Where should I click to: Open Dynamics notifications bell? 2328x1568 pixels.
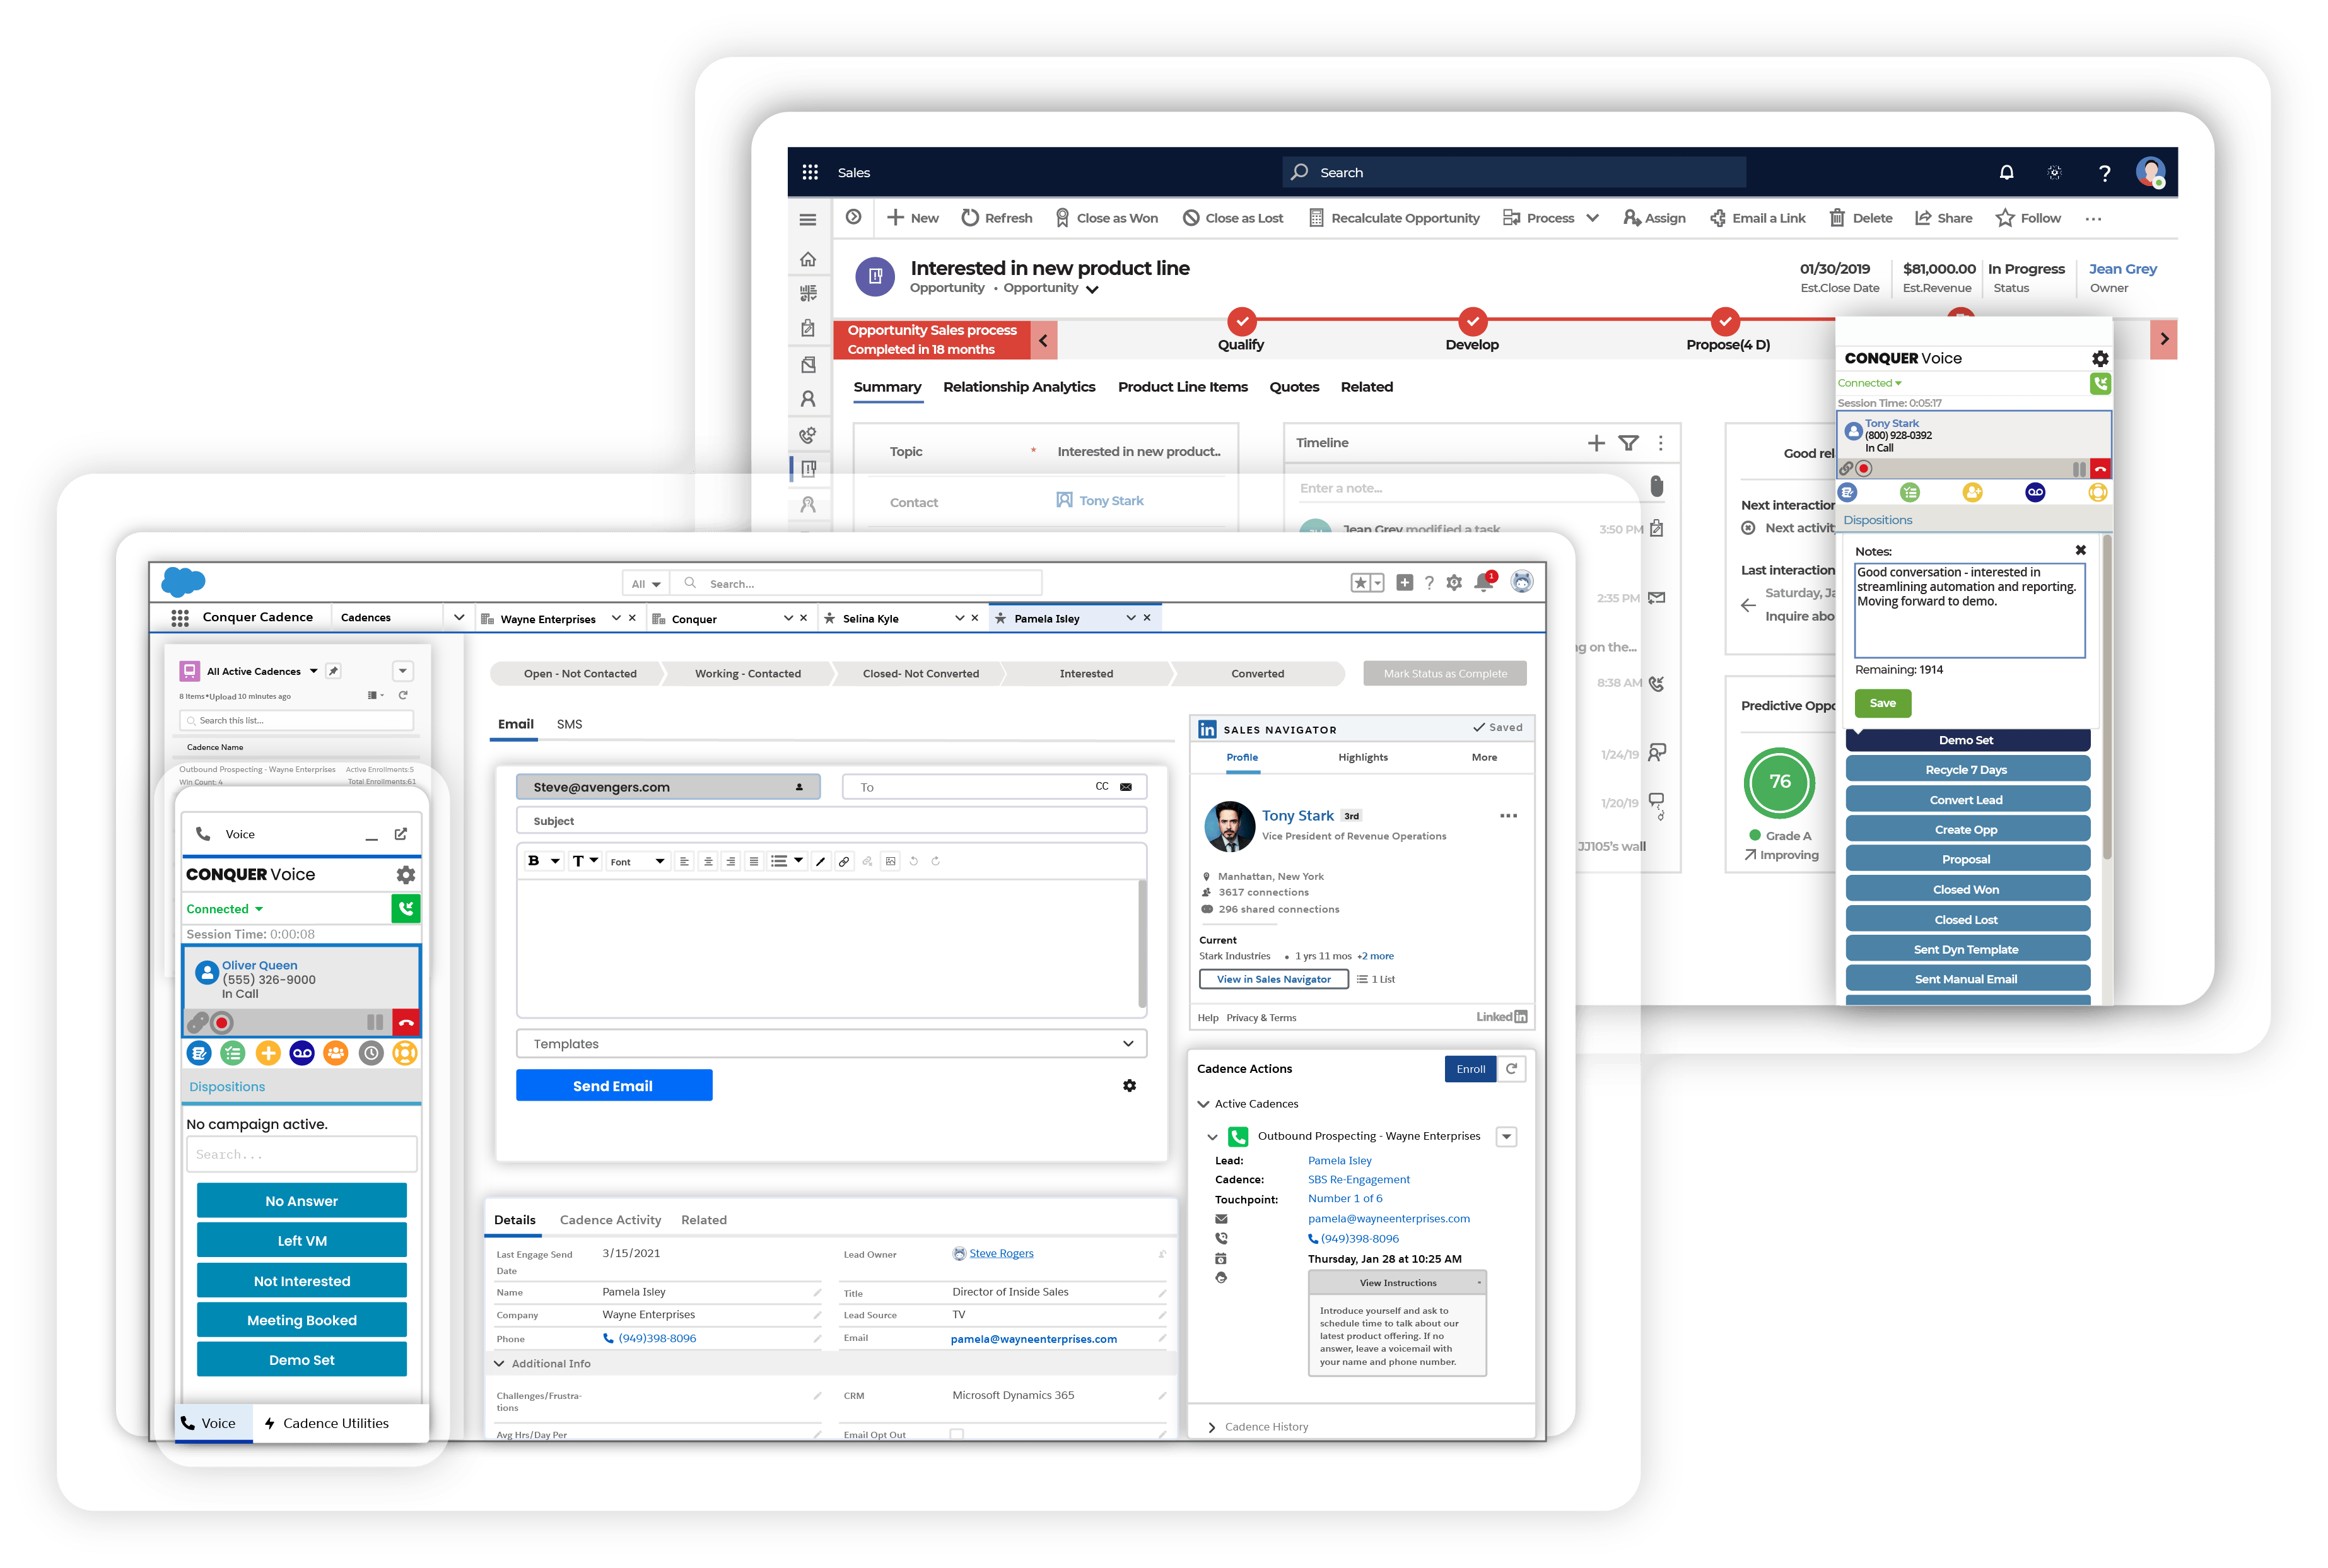[2006, 172]
